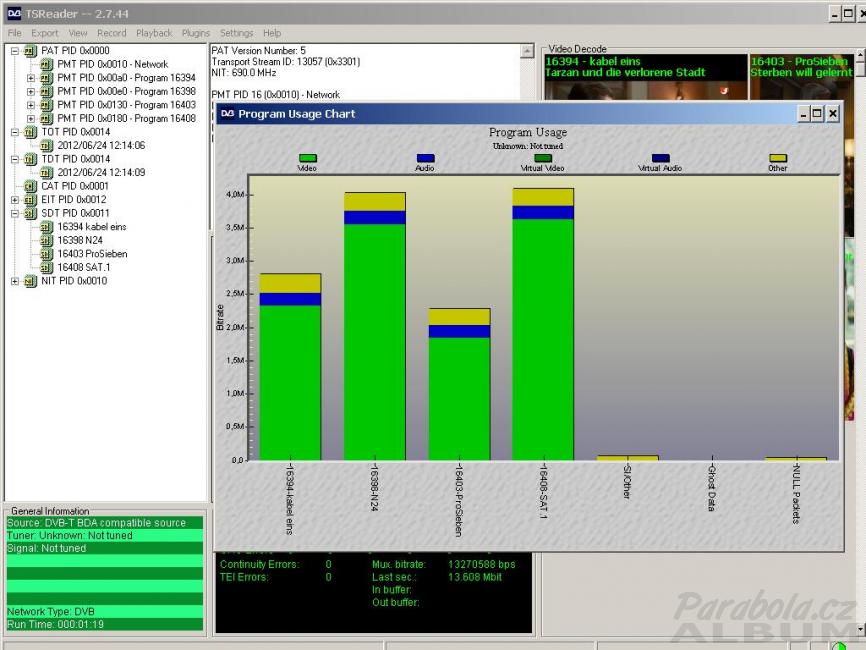Click the 'Run Time: 000:01:19' text
The width and height of the screenshot is (866, 650).
pos(55,625)
